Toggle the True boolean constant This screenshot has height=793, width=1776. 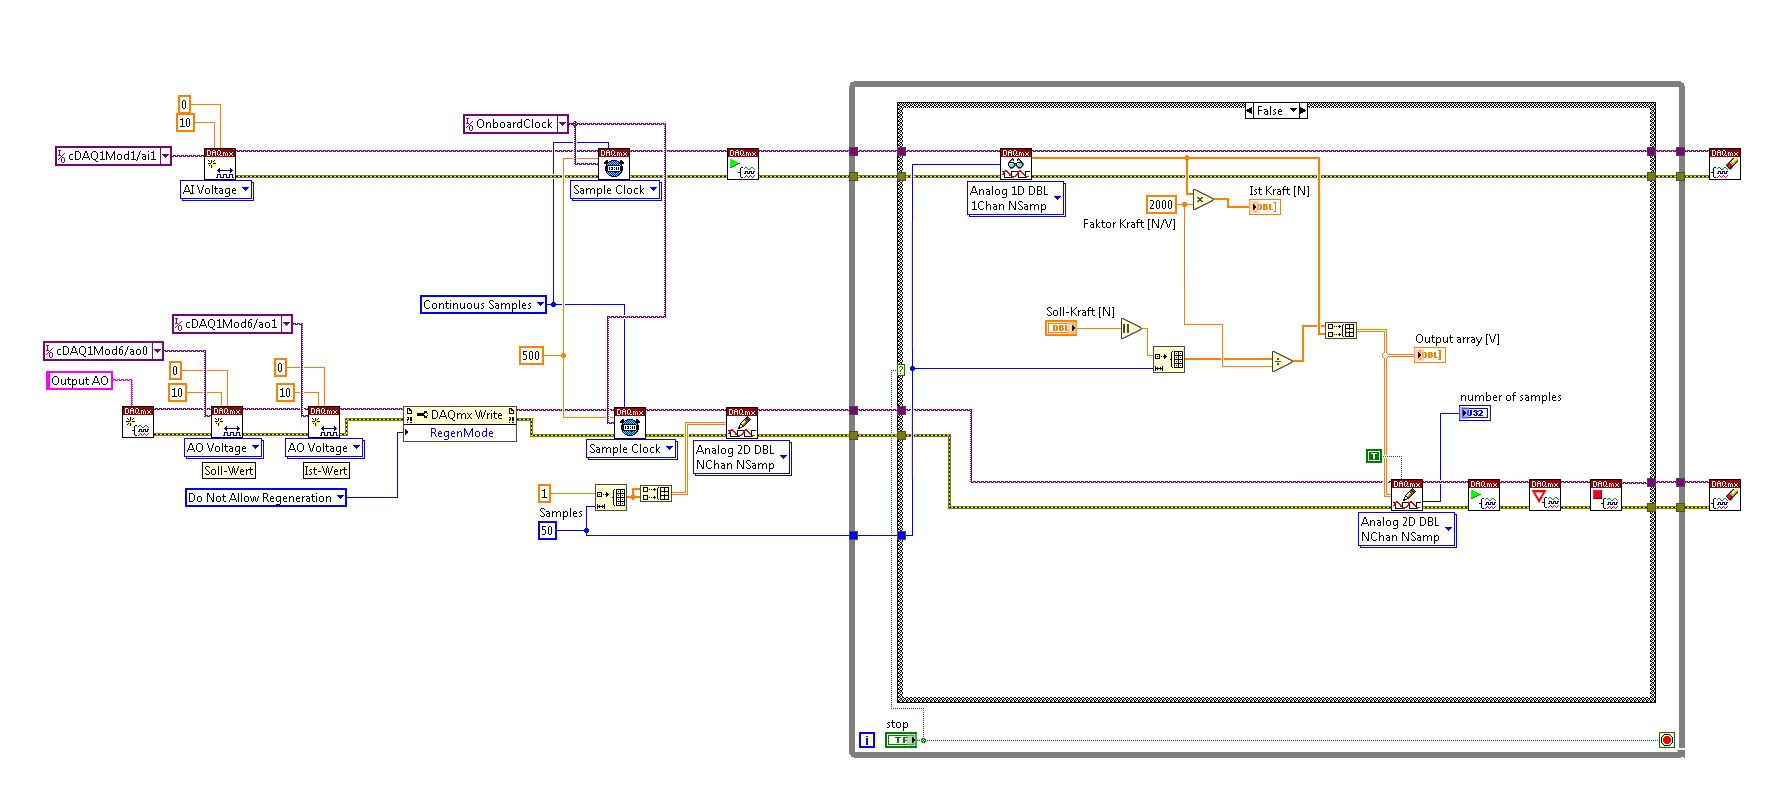[x=1374, y=456]
